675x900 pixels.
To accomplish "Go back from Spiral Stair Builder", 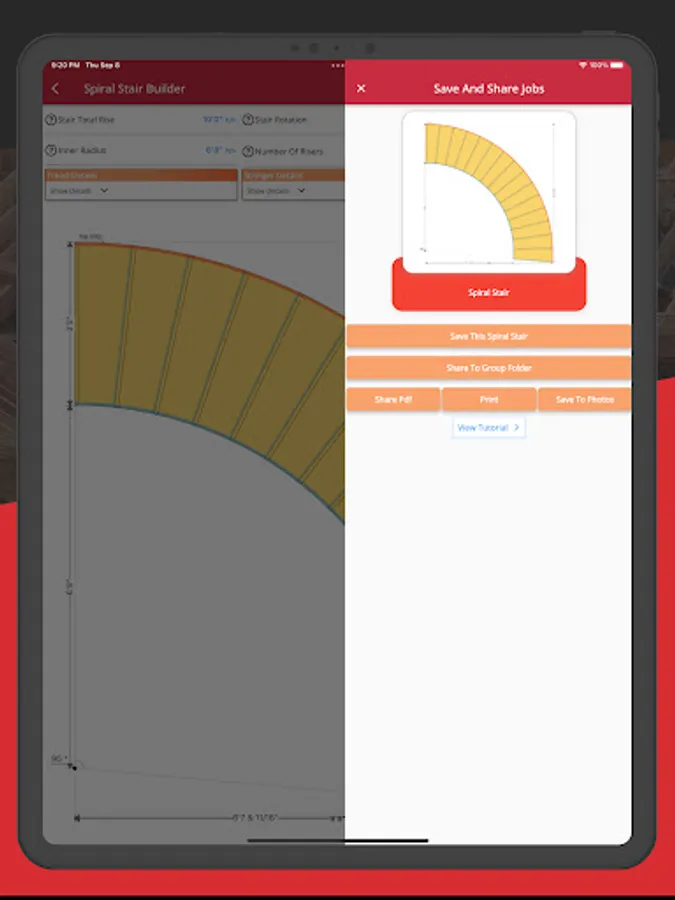I will [x=55, y=88].
